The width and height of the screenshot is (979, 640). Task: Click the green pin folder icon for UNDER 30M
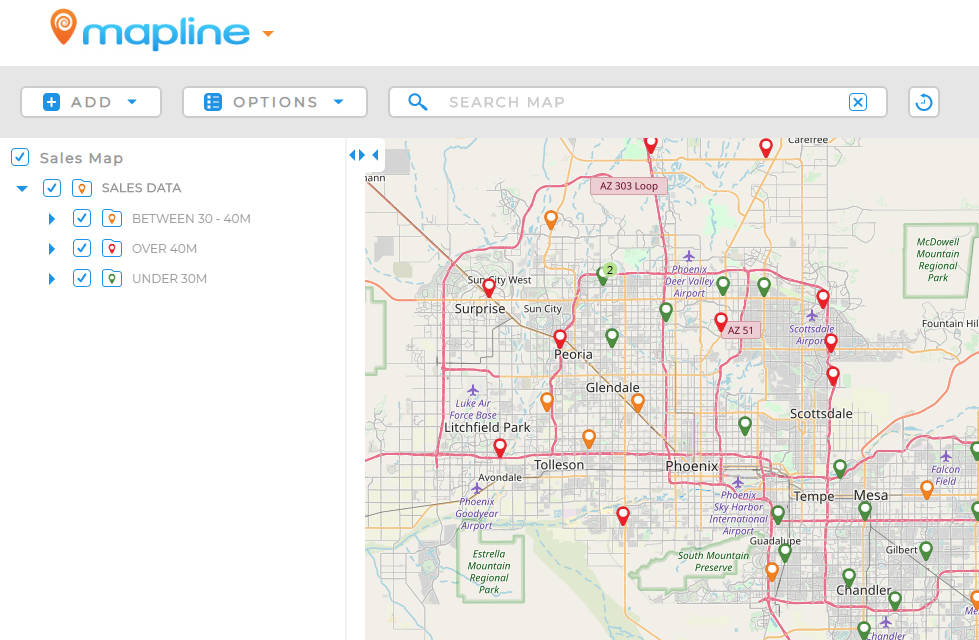[x=112, y=278]
